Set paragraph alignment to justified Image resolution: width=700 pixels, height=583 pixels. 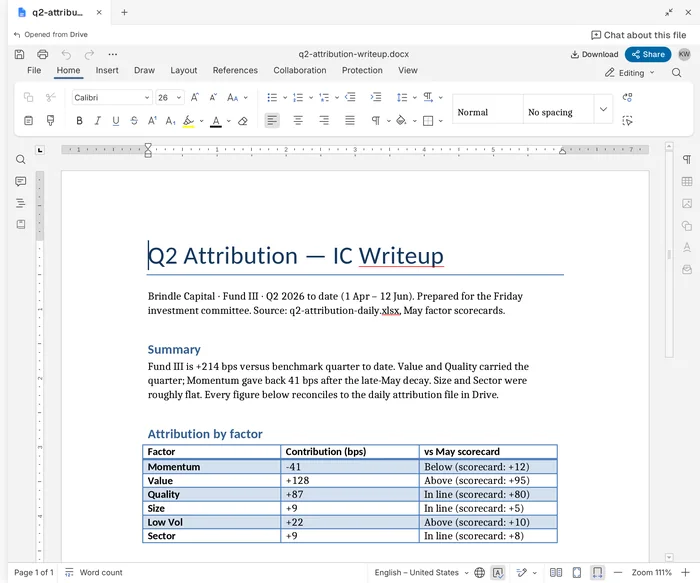[x=350, y=121]
